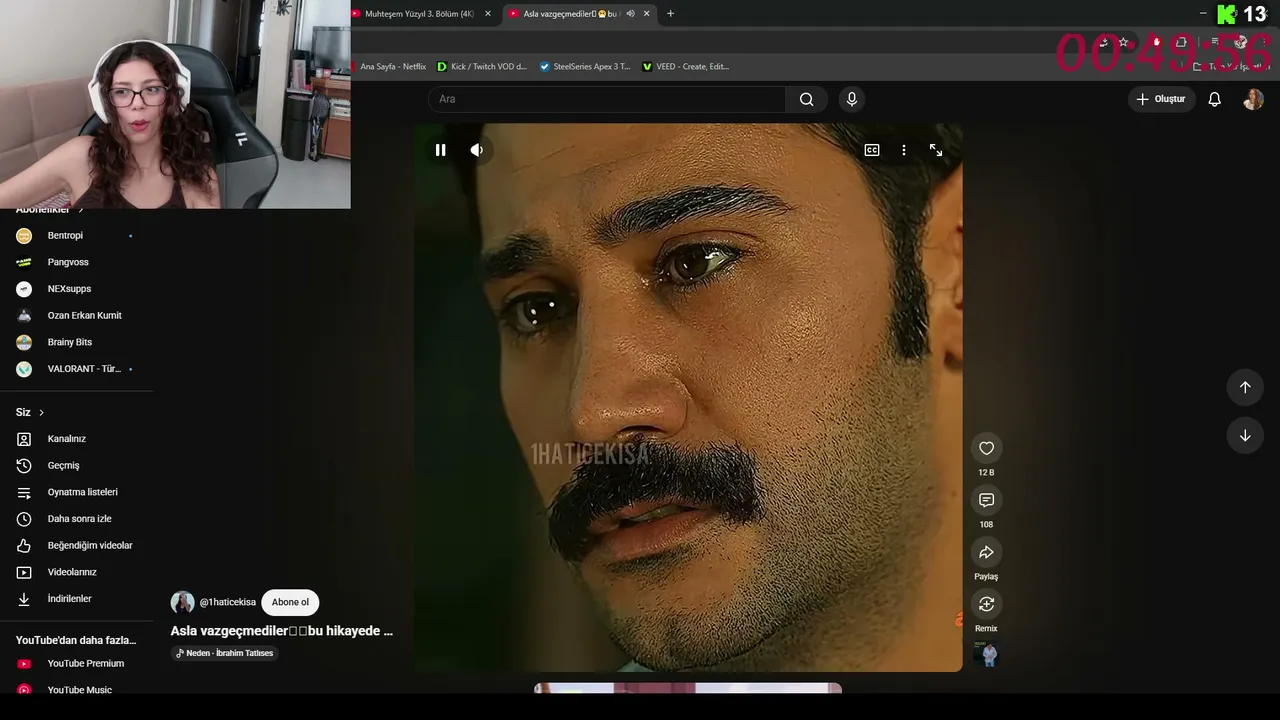Open the Ana Sayfa - Netflix bookmark
1280x720 pixels.
point(389,67)
